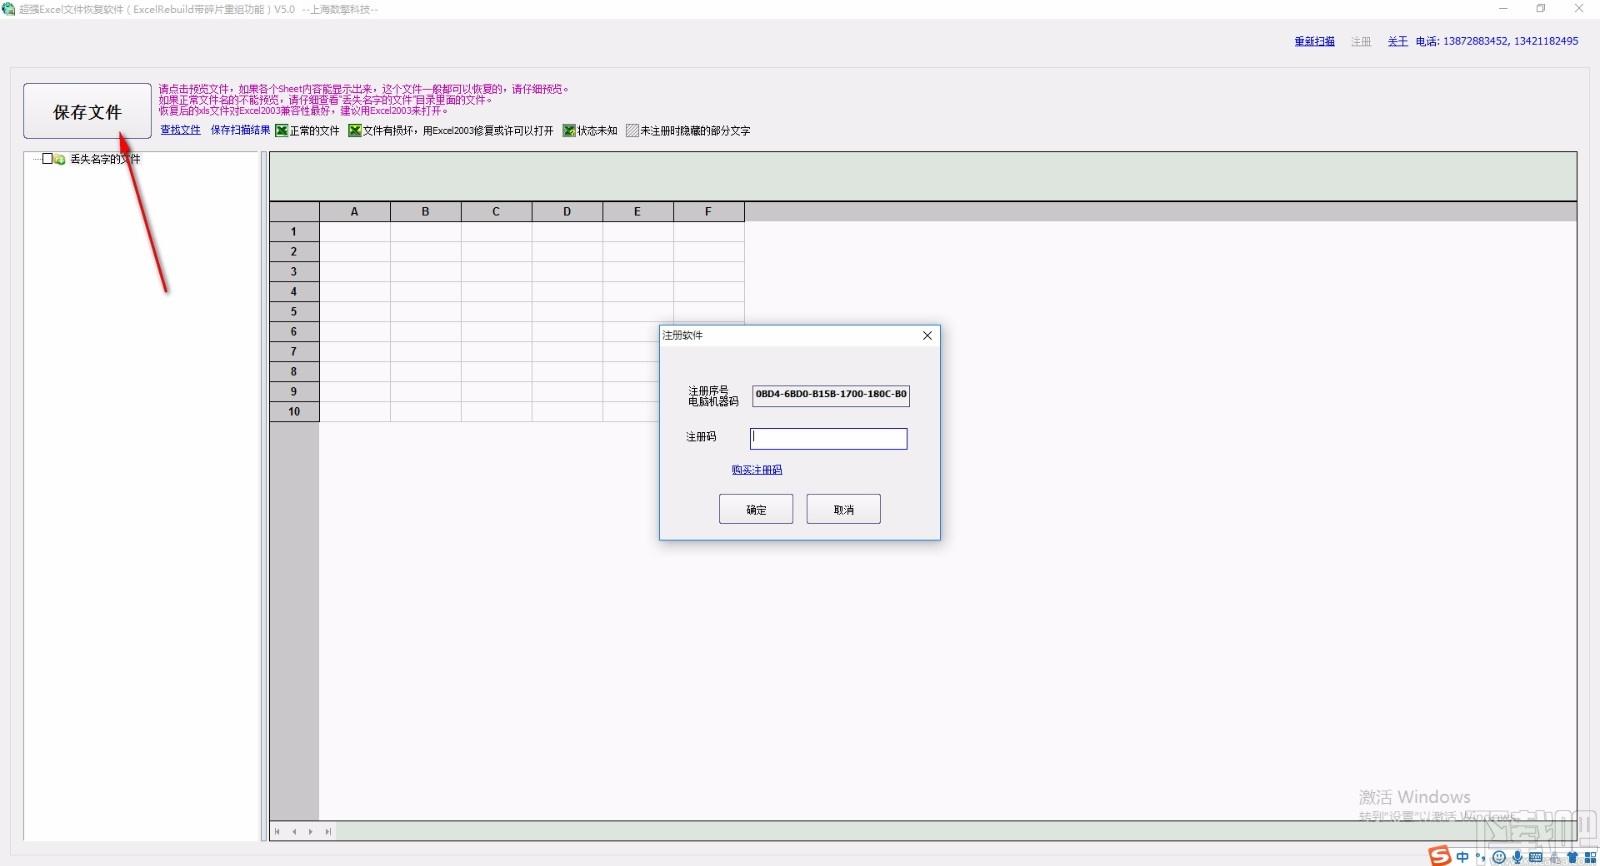Tick the 丢失名字的文件 checkbox

pos(47,159)
